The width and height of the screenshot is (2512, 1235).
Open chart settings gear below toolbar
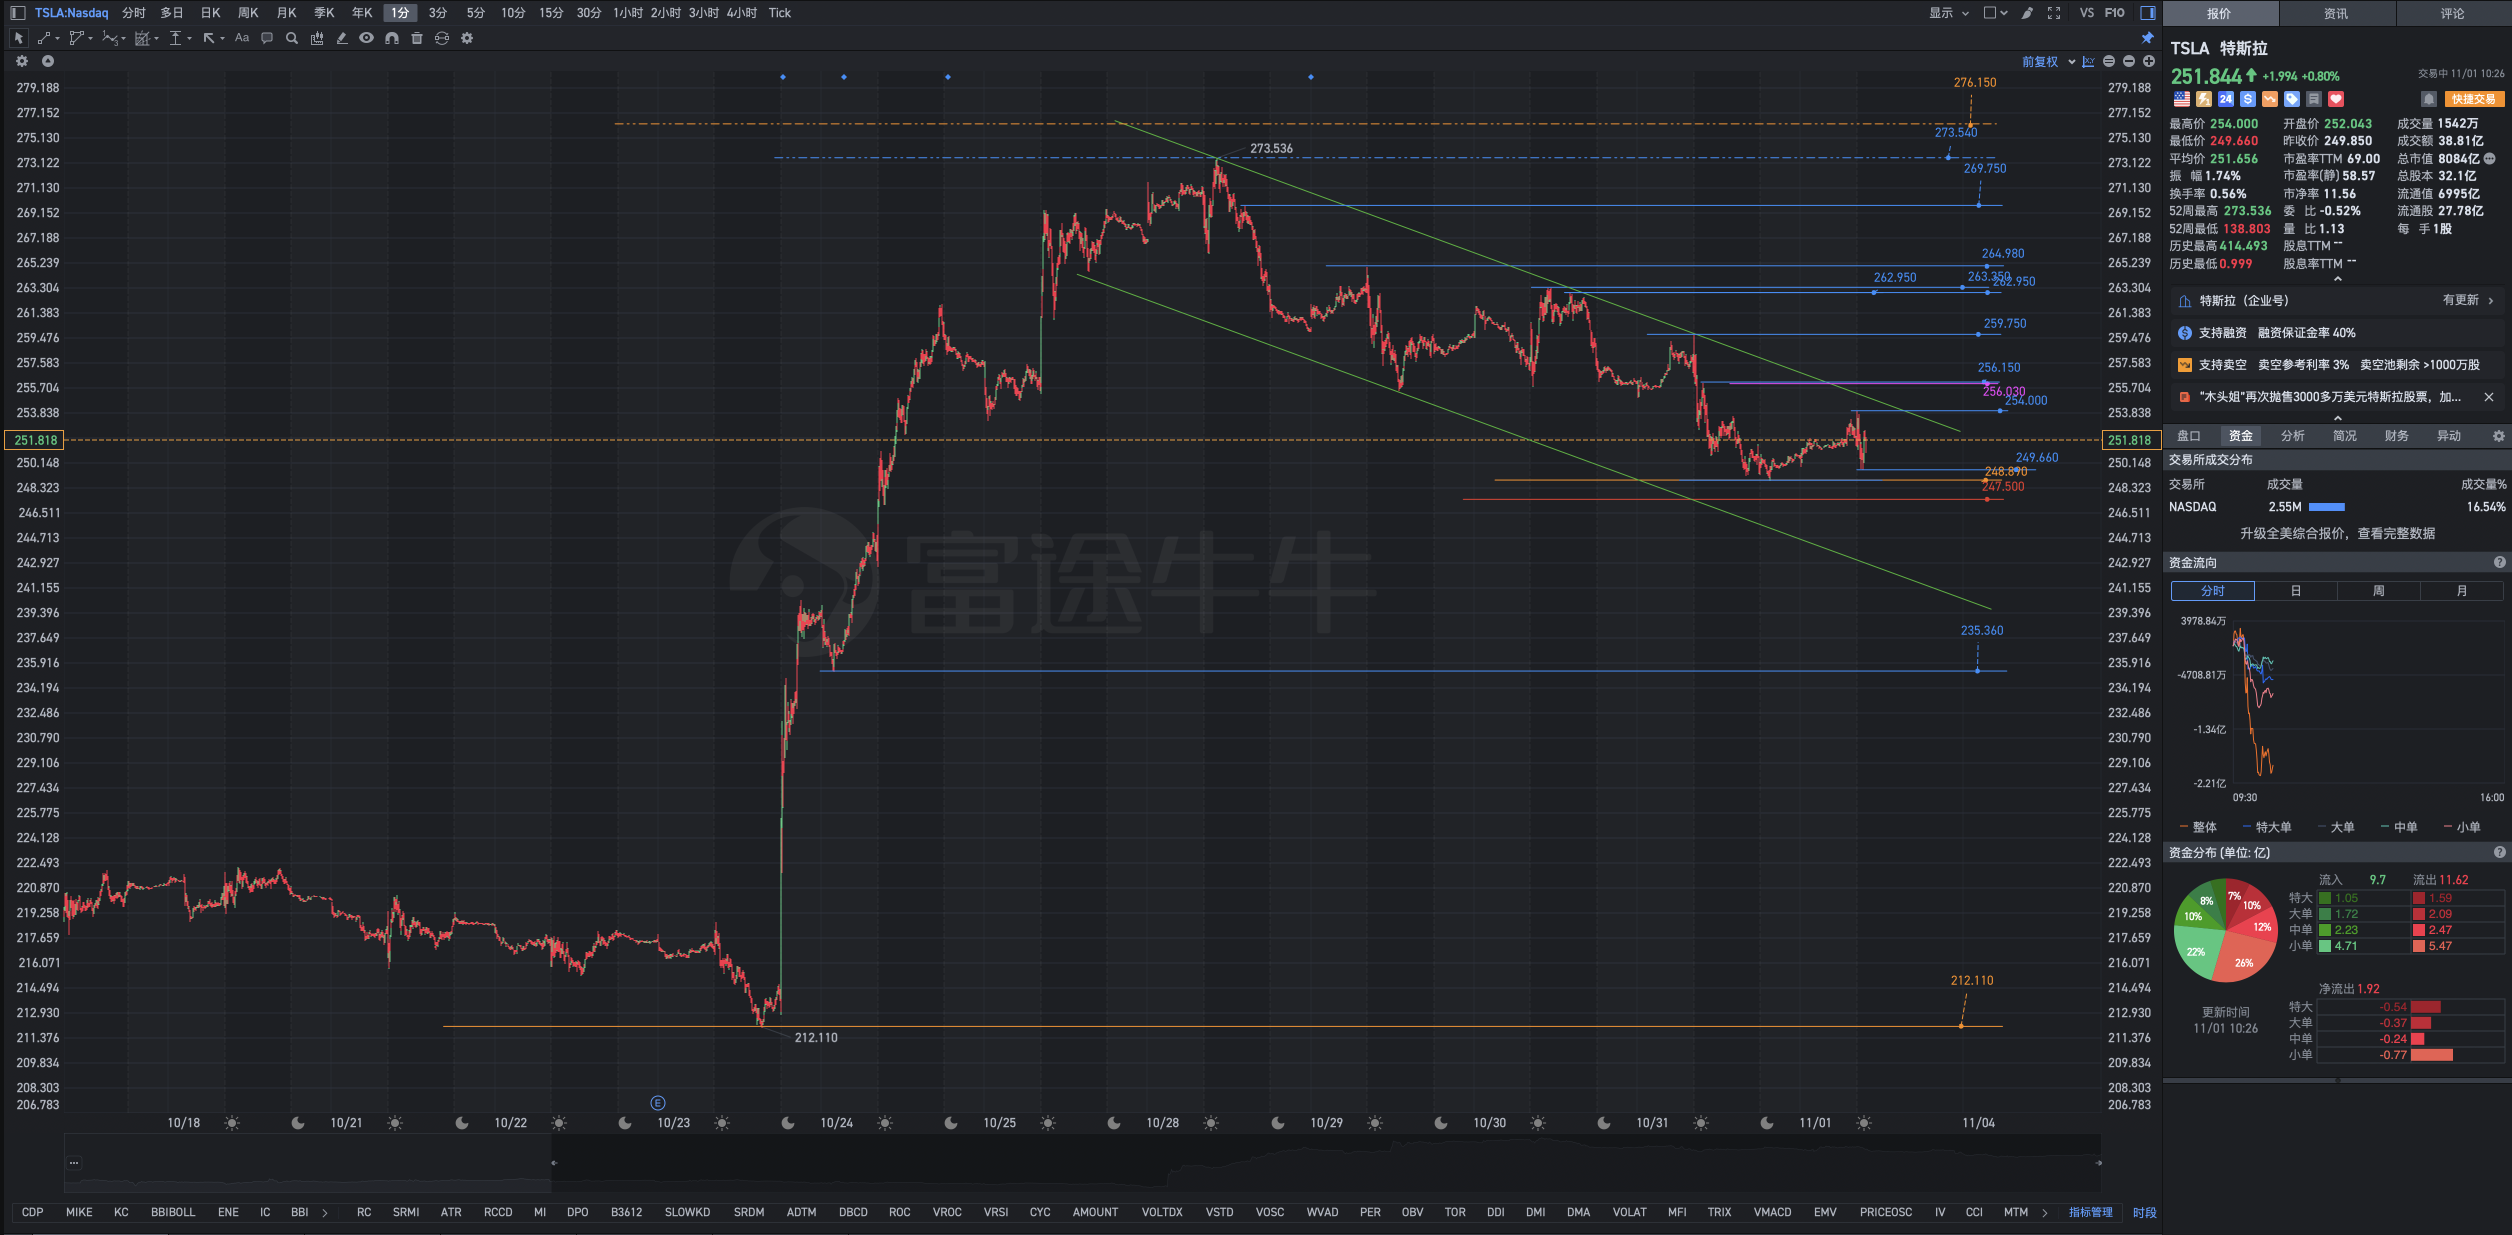[x=22, y=61]
